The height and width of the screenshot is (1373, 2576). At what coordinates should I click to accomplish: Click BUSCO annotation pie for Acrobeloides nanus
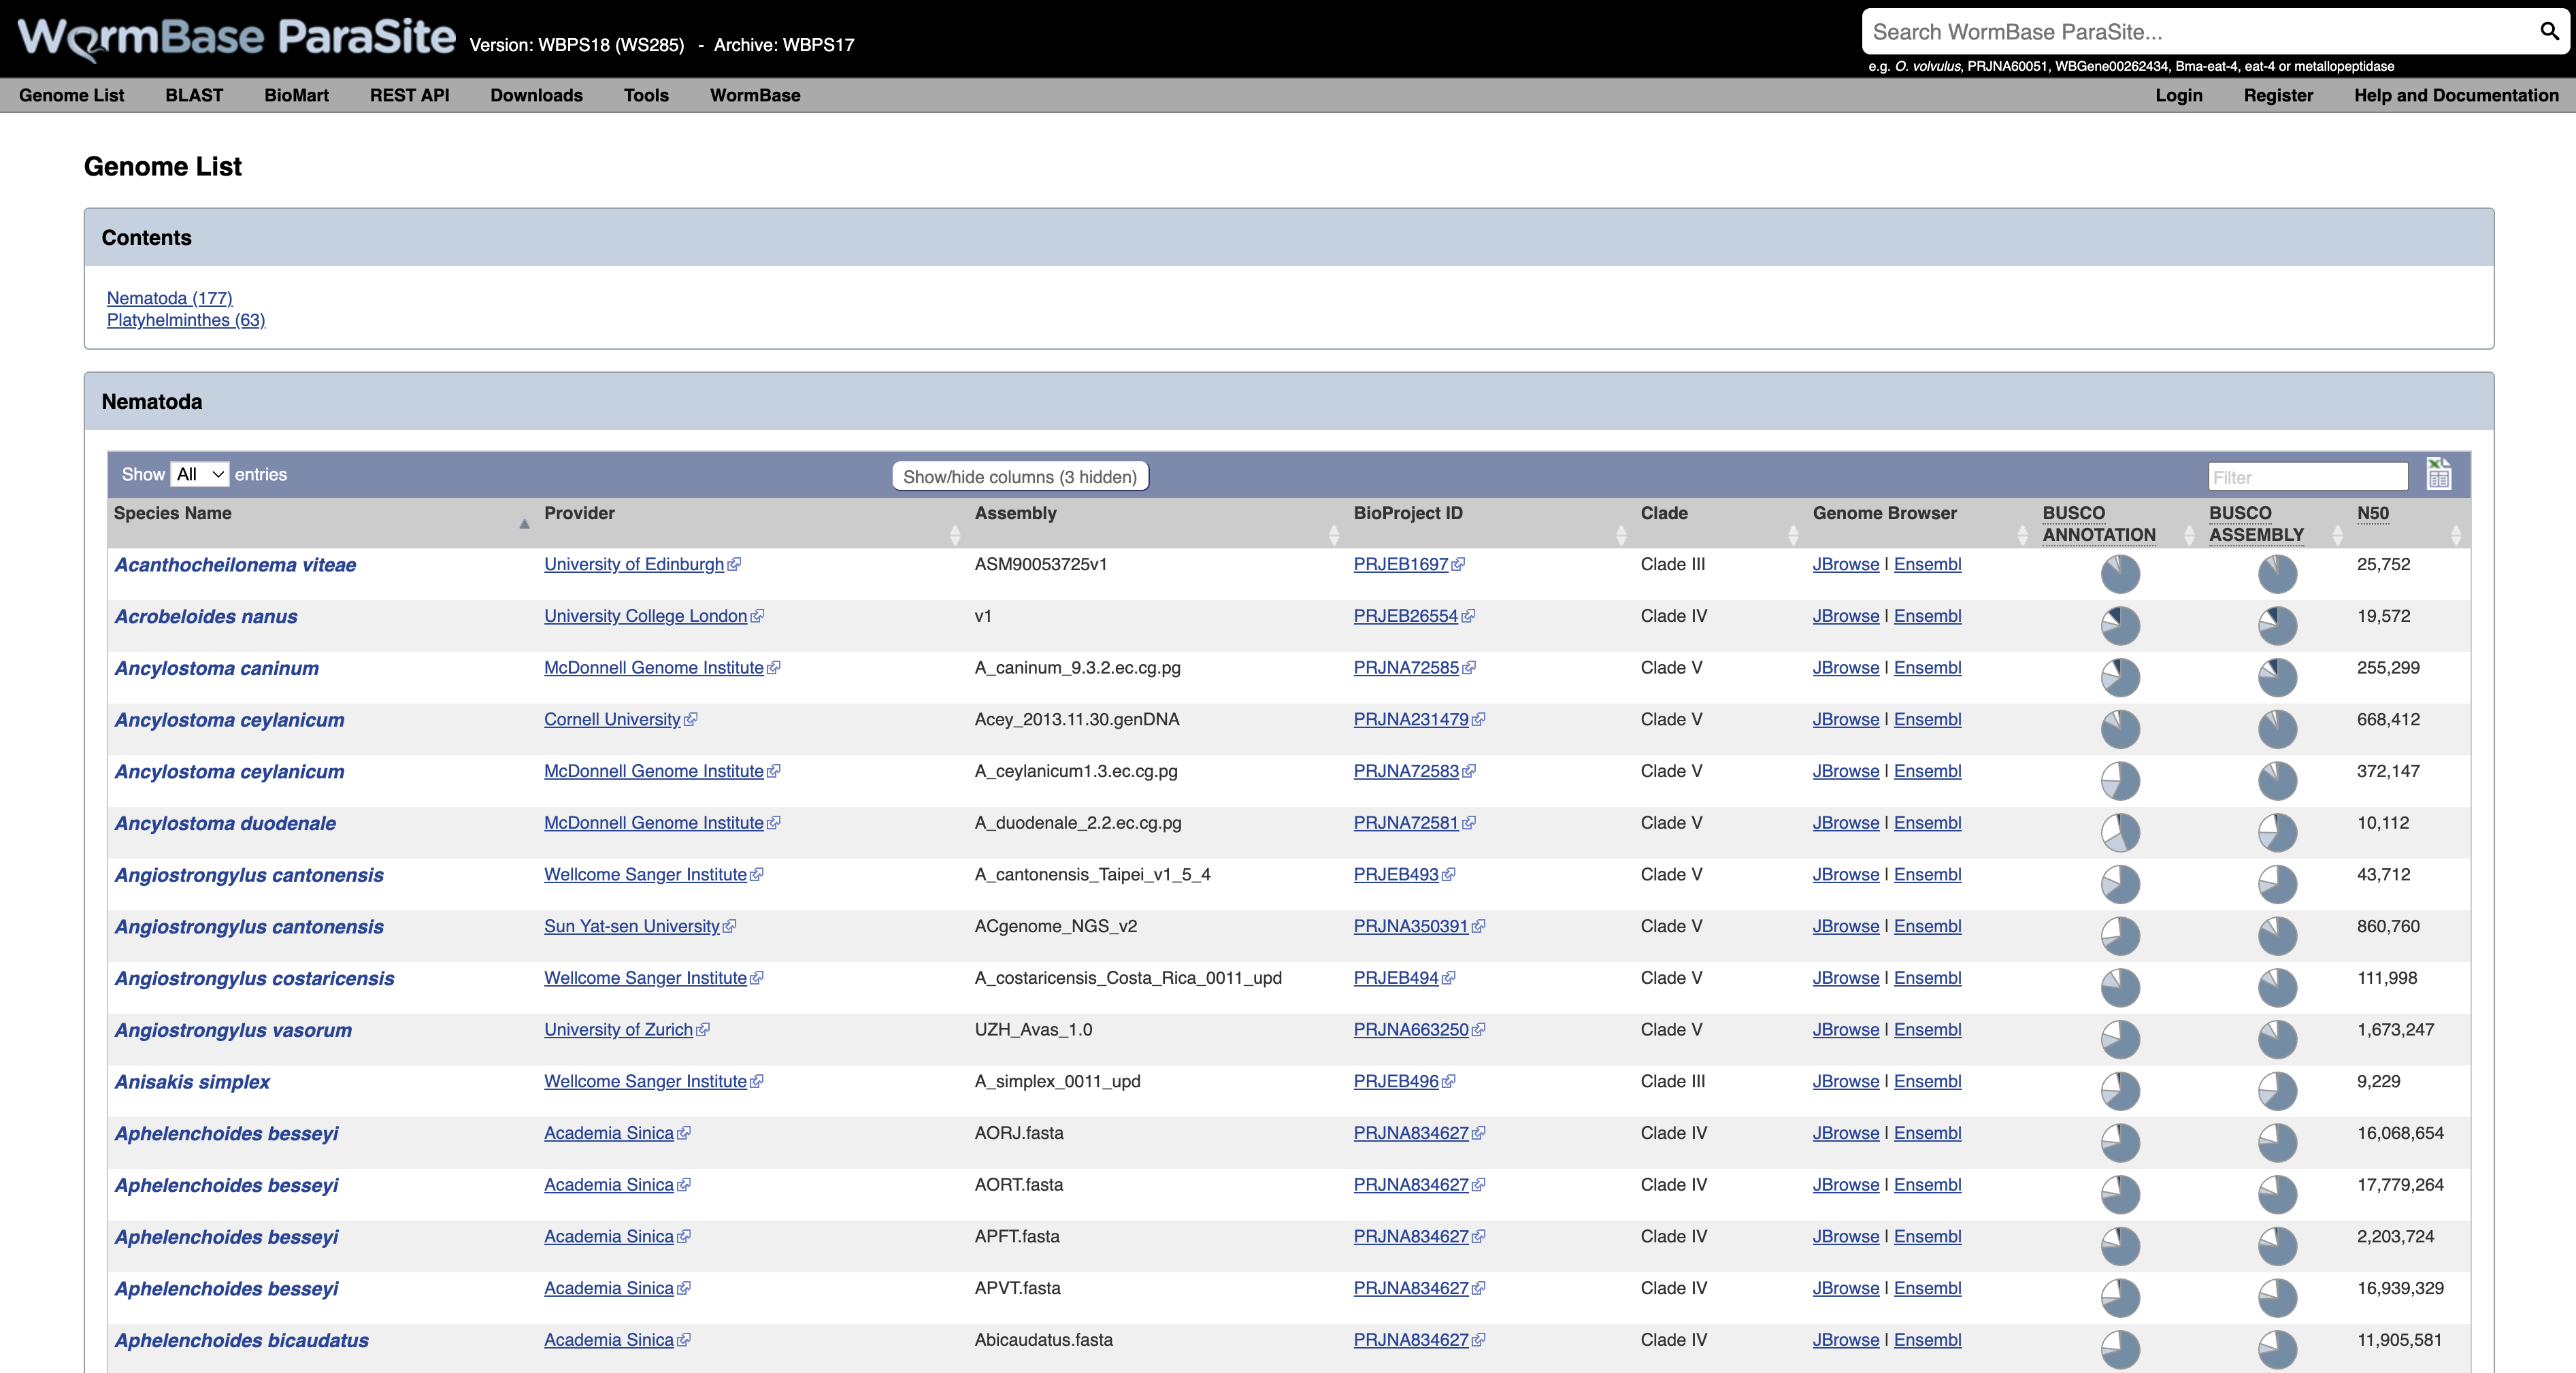pos(2120,626)
